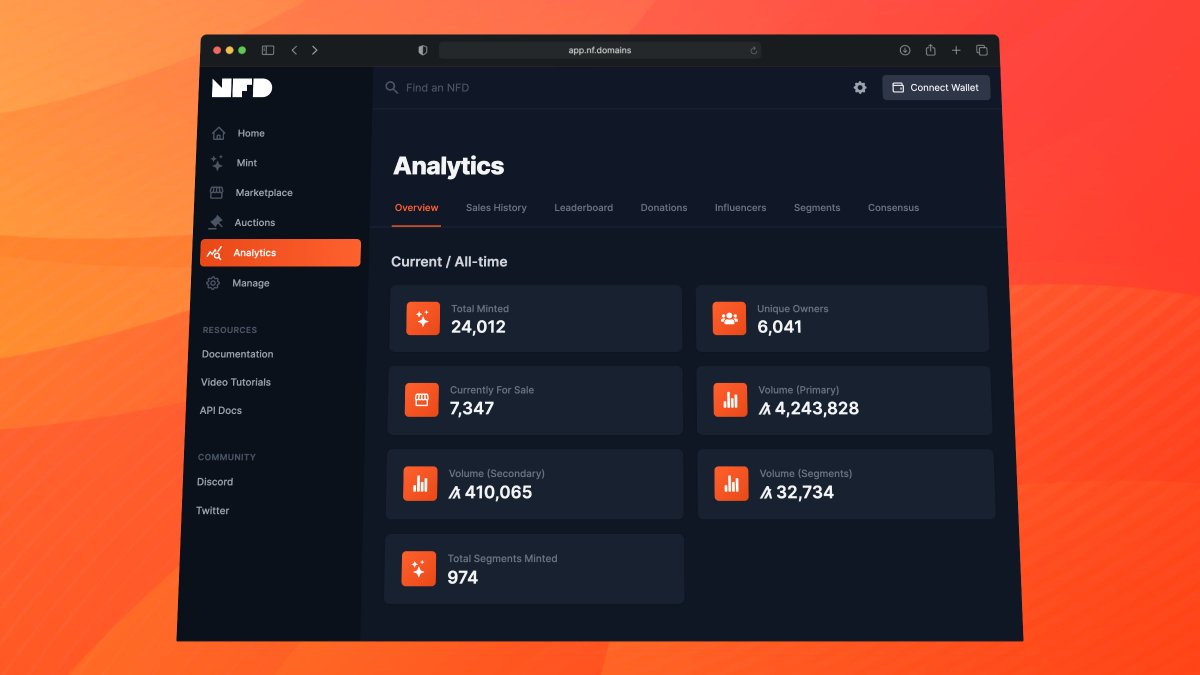Click the privacy shield icon in the browser toolbar
The width and height of the screenshot is (1200, 675).
[x=423, y=50]
